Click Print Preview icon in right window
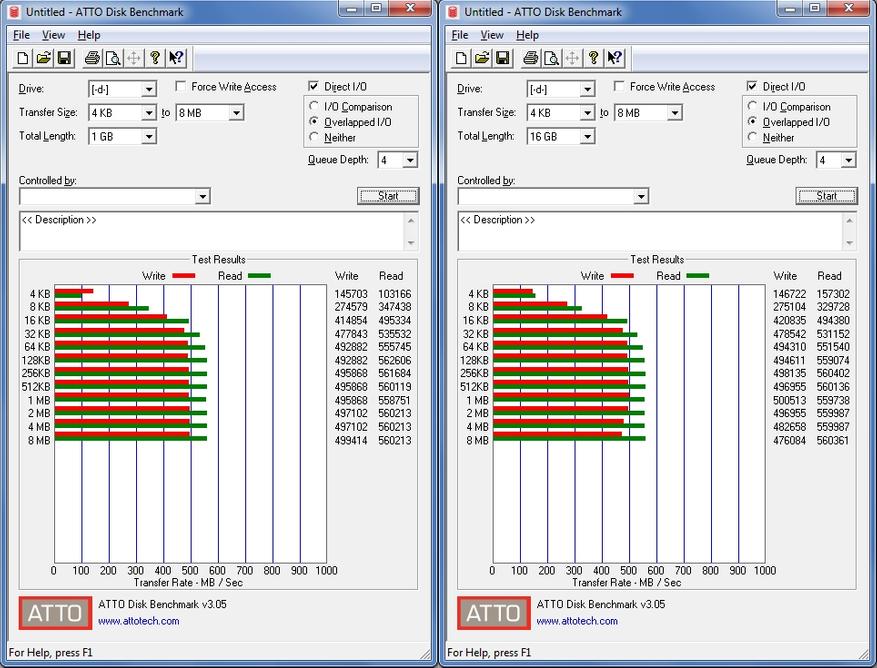This screenshot has height=668, width=877. click(x=551, y=58)
